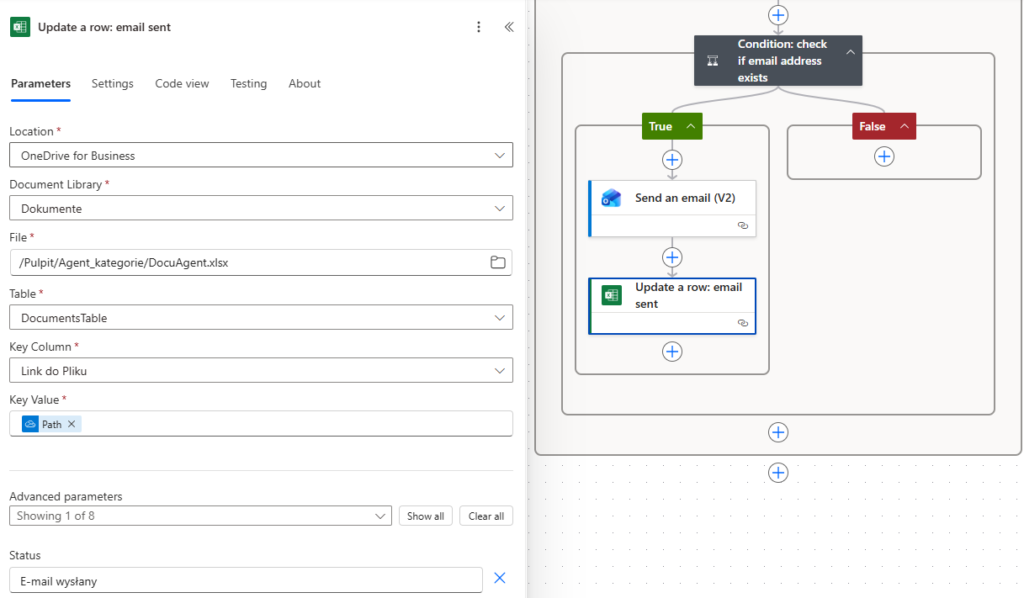
Task: Click the condition icon on the Condition card
Action: [x=712, y=61]
